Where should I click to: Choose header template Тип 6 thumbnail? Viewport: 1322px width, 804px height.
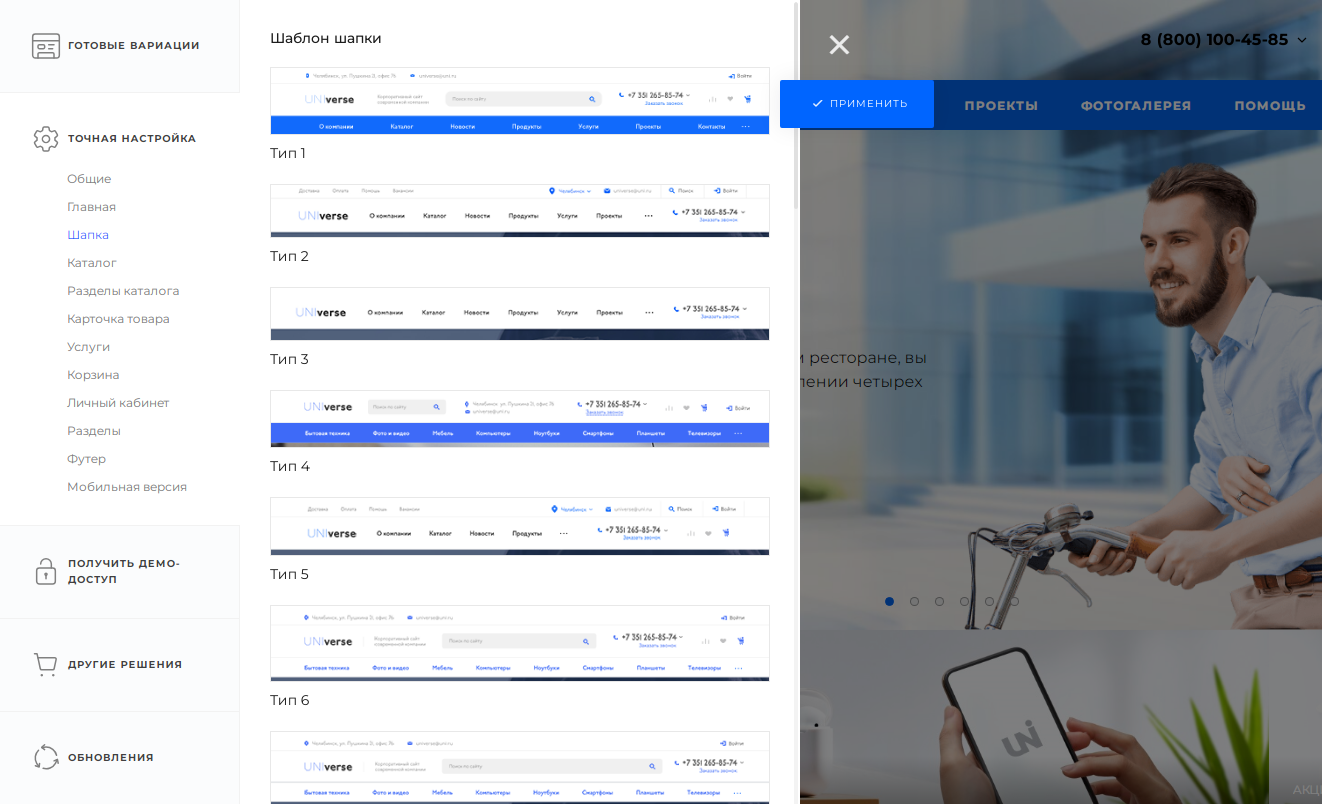click(520, 643)
